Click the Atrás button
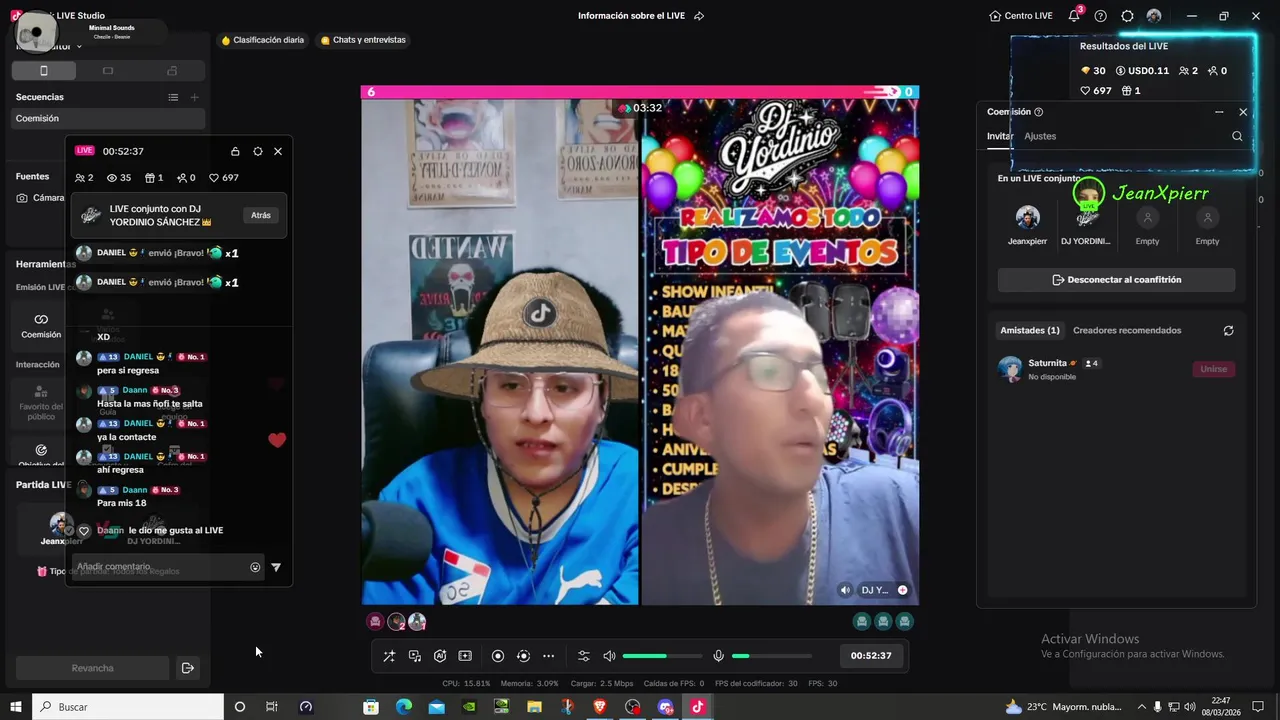Image resolution: width=1280 pixels, height=720 pixels. click(261, 215)
